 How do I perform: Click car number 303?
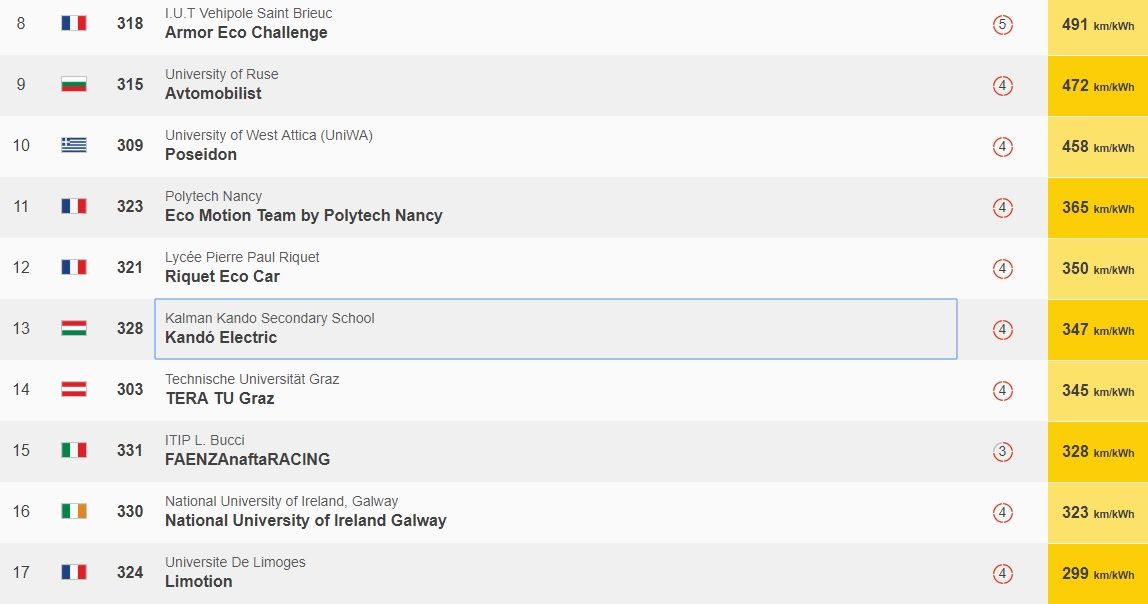point(130,389)
